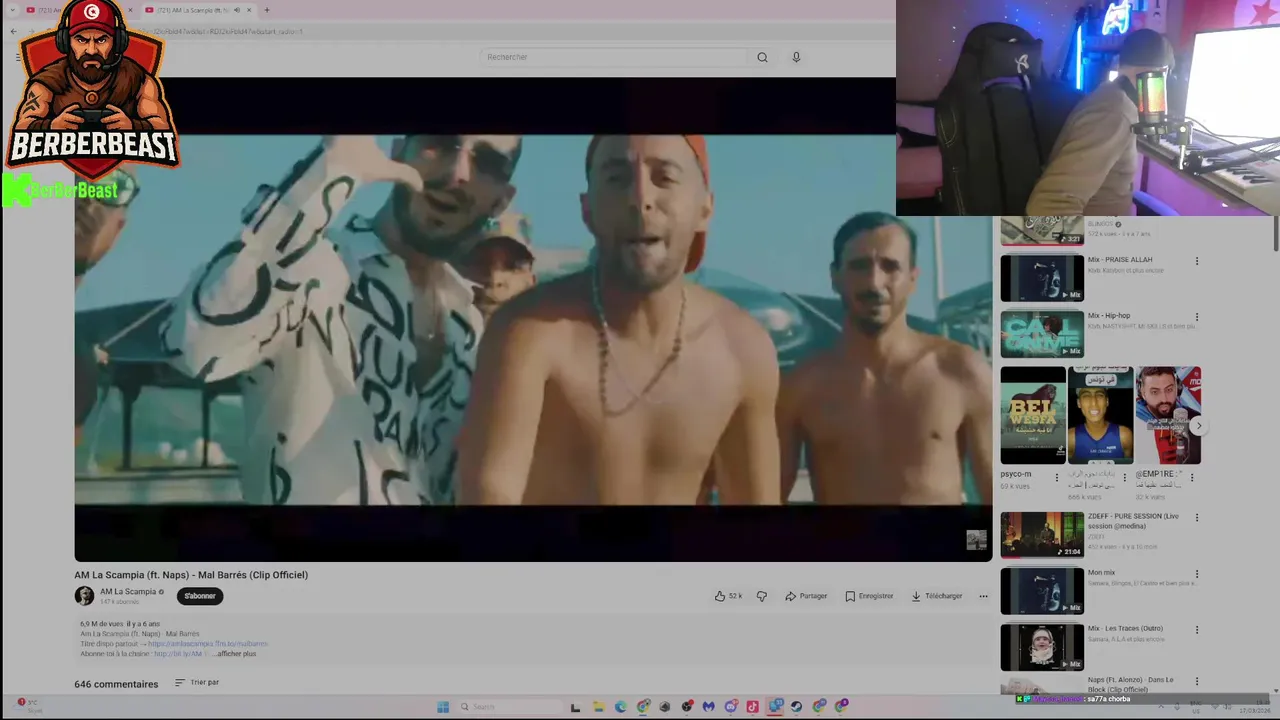Mute tab via speaker icon on tab
The height and width of the screenshot is (720, 1280).
tap(237, 10)
